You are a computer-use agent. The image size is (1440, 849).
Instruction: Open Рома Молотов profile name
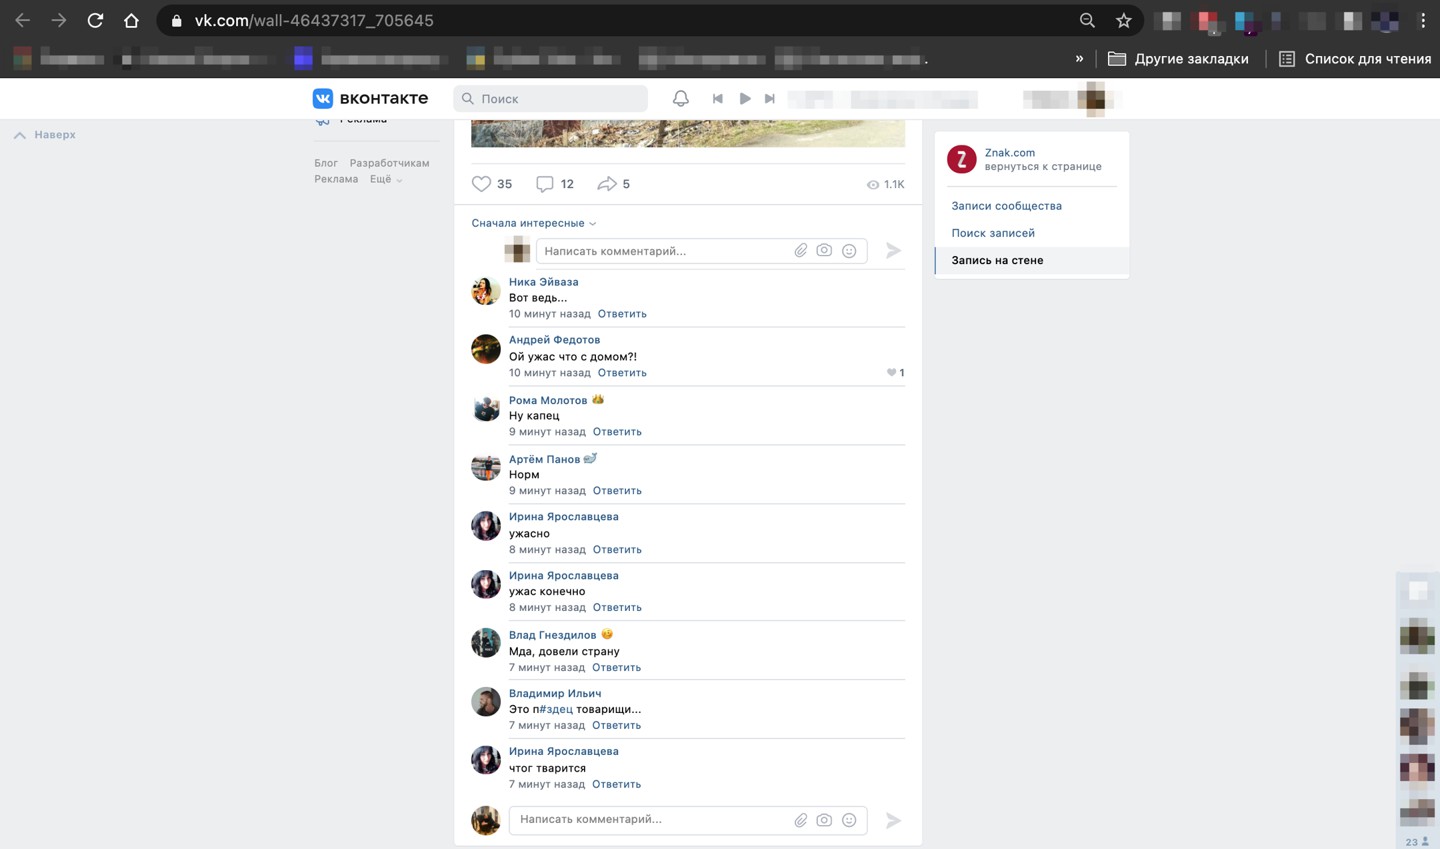tap(548, 400)
